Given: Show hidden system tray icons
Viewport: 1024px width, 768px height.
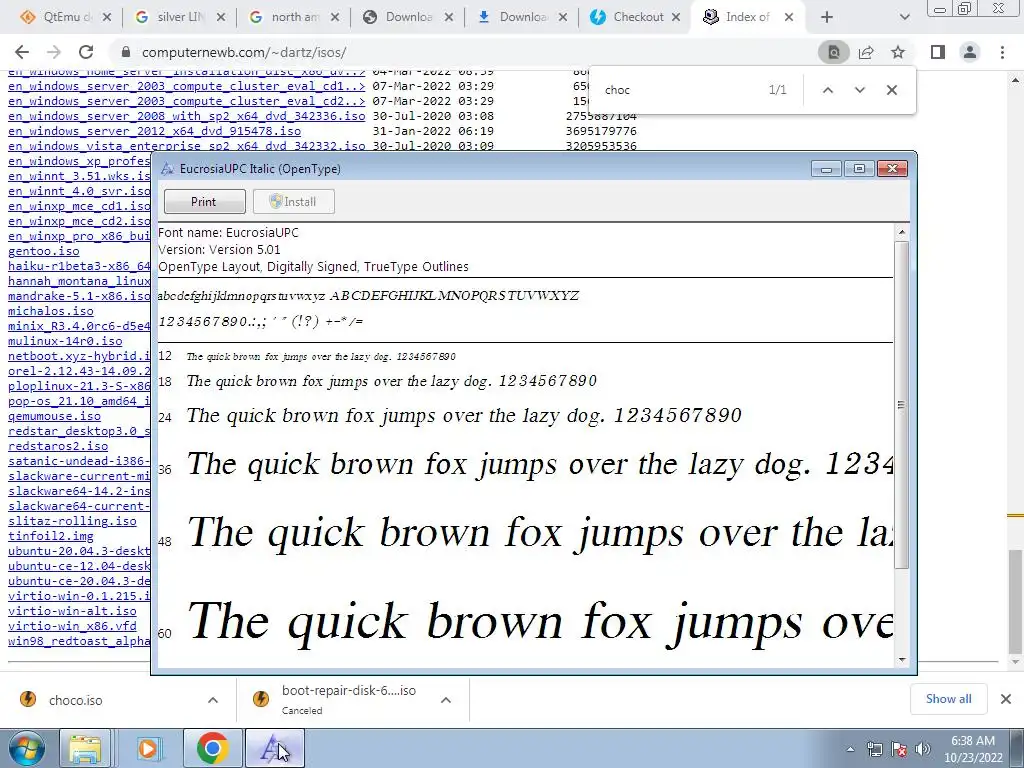Looking at the screenshot, I should pos(850,749).
